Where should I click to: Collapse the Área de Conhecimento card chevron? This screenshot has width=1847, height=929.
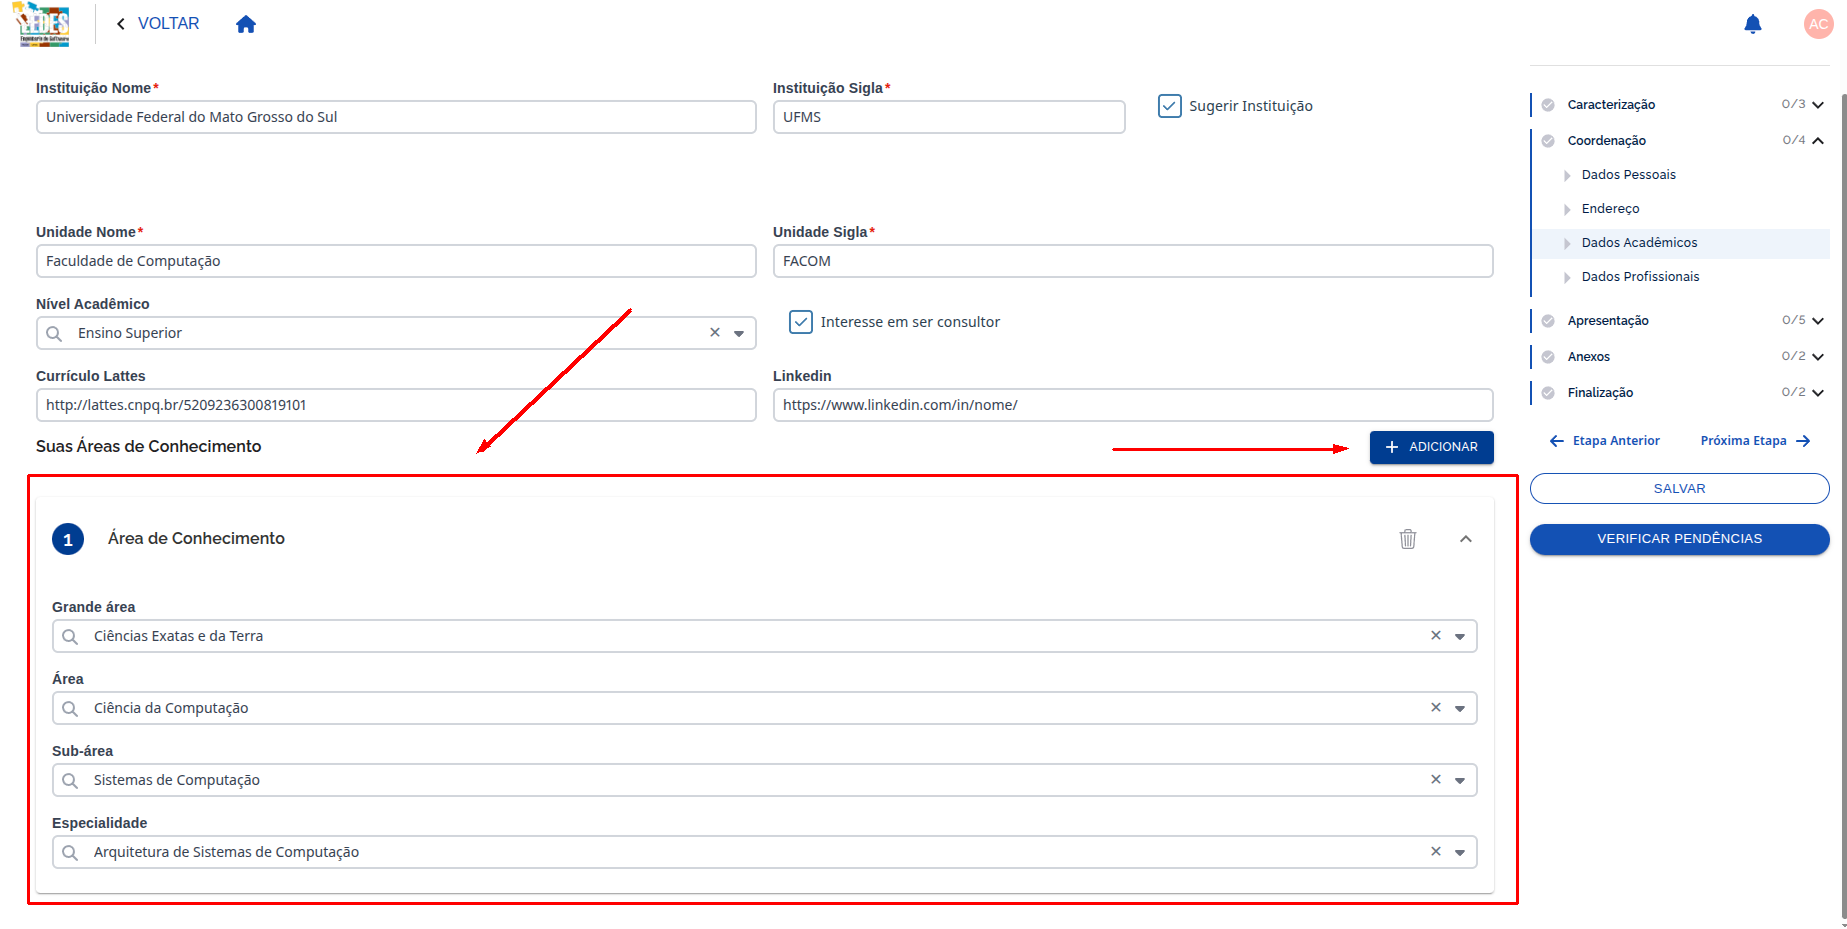click(1466, 539)
